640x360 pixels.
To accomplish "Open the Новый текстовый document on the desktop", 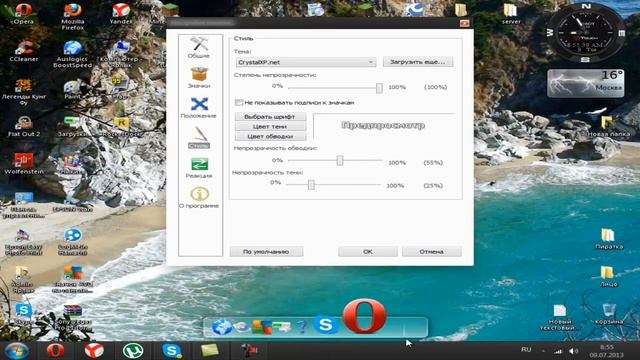I will 560,317.
